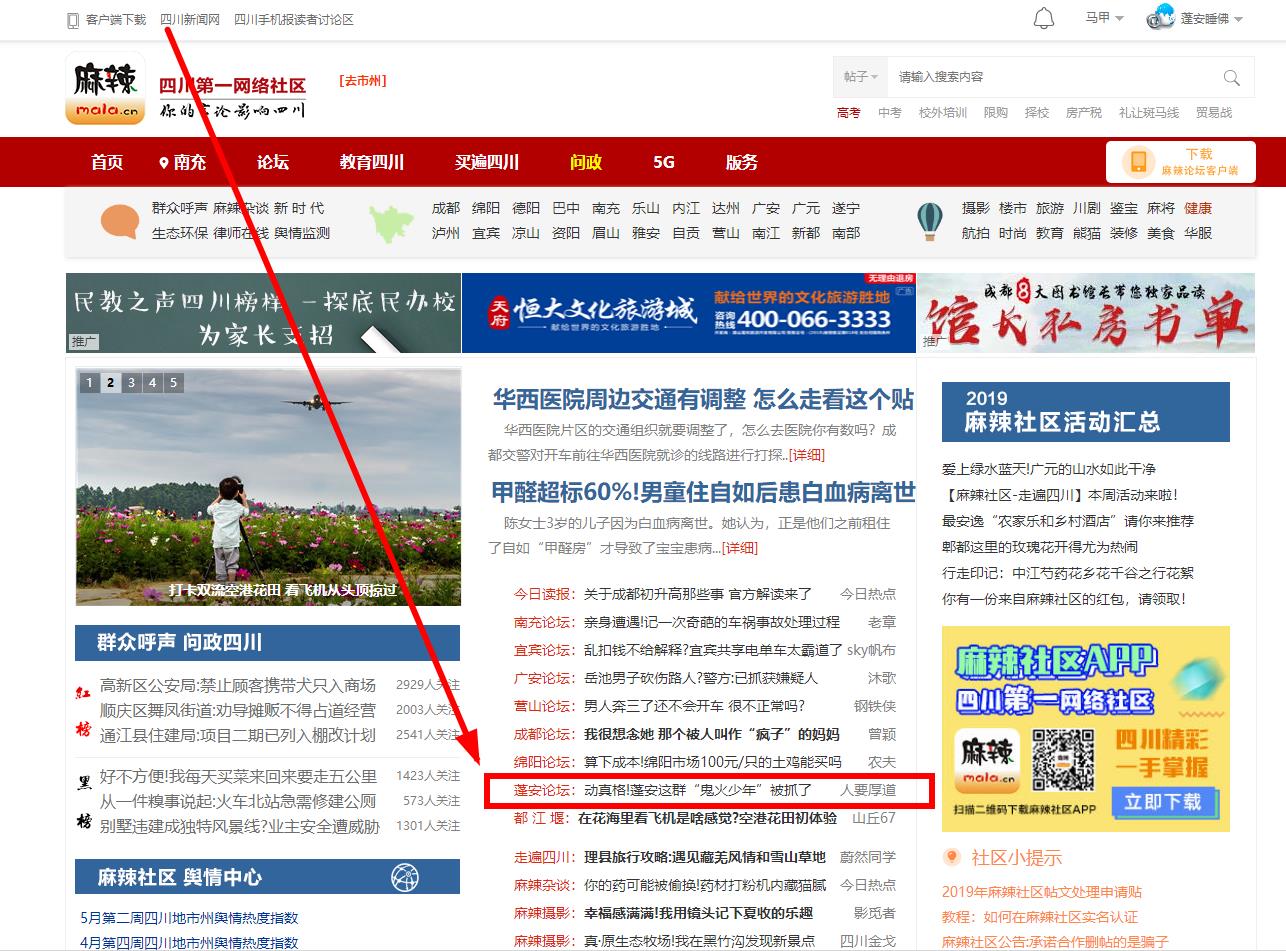Click the globe icon beside 舆情中心
The height and width of the screenshot is (951, 1286).
click(405, 877)
